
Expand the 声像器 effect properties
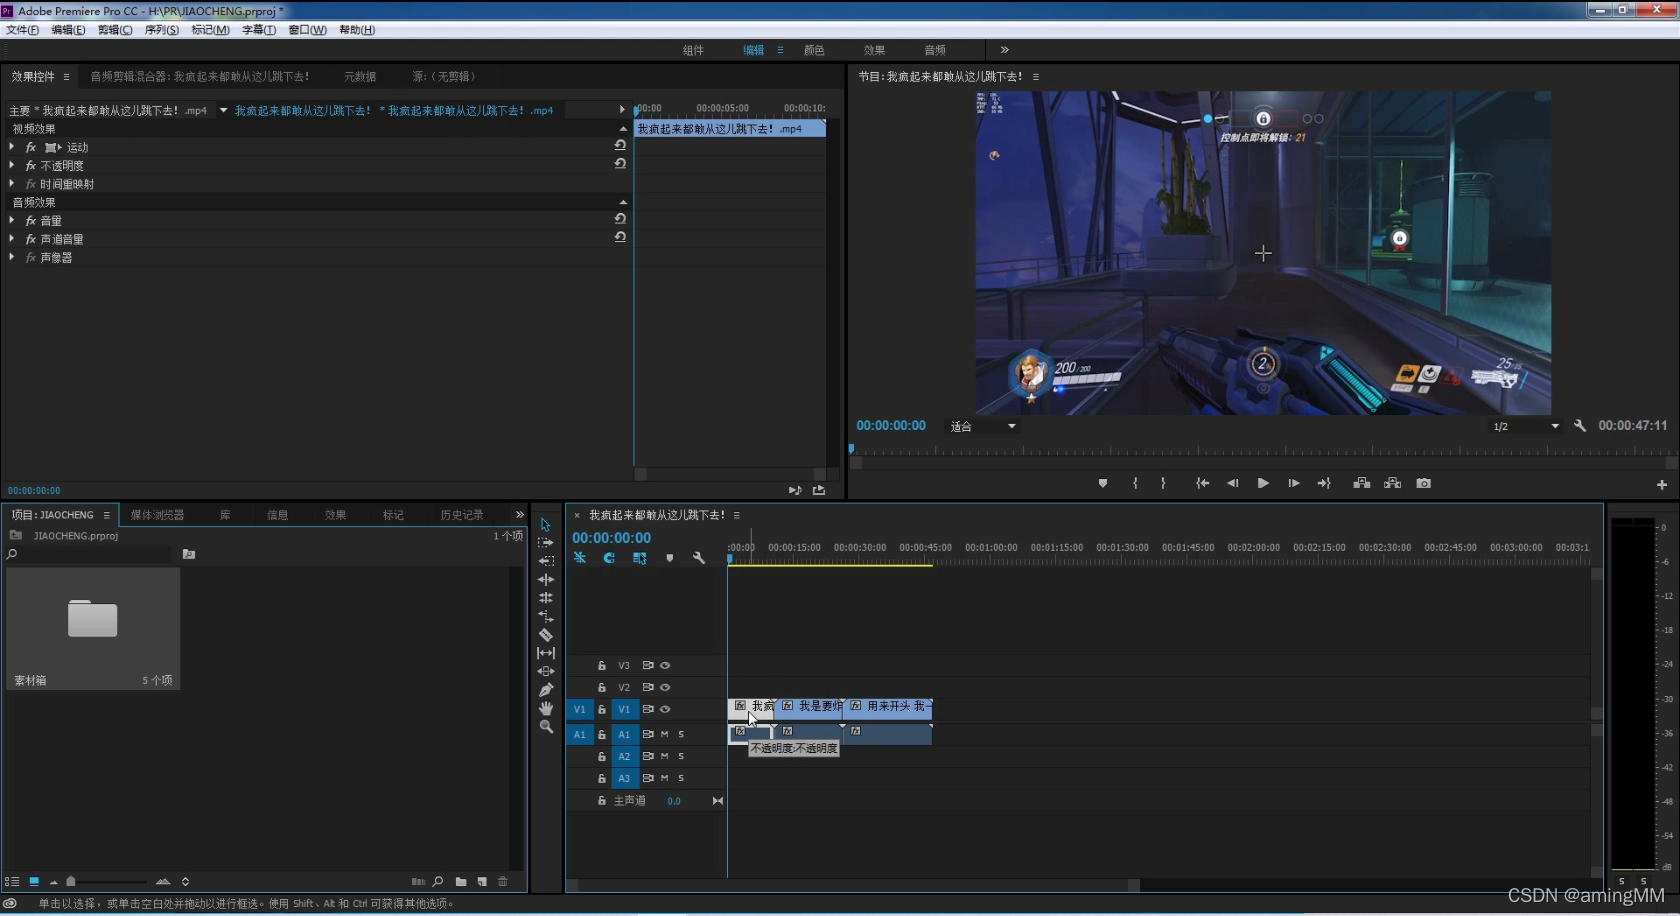pos(12,257)
